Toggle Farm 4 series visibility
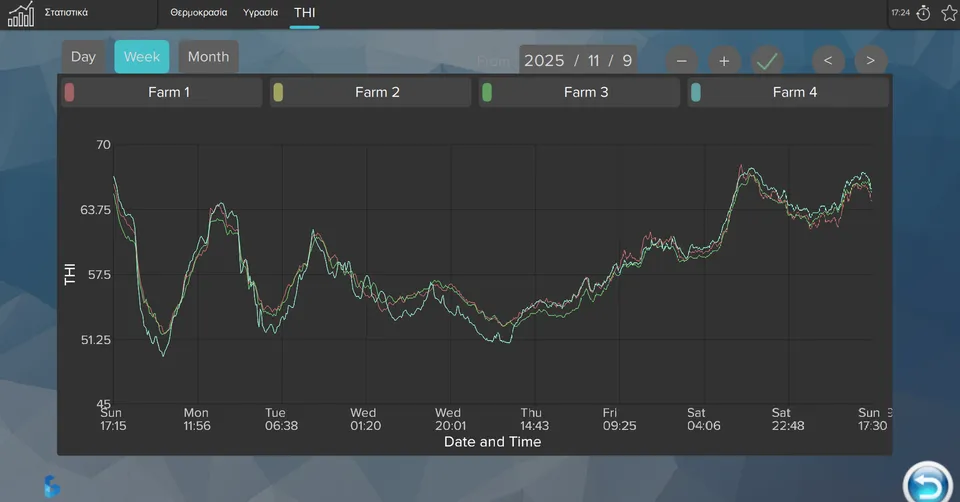 (788, 92)
